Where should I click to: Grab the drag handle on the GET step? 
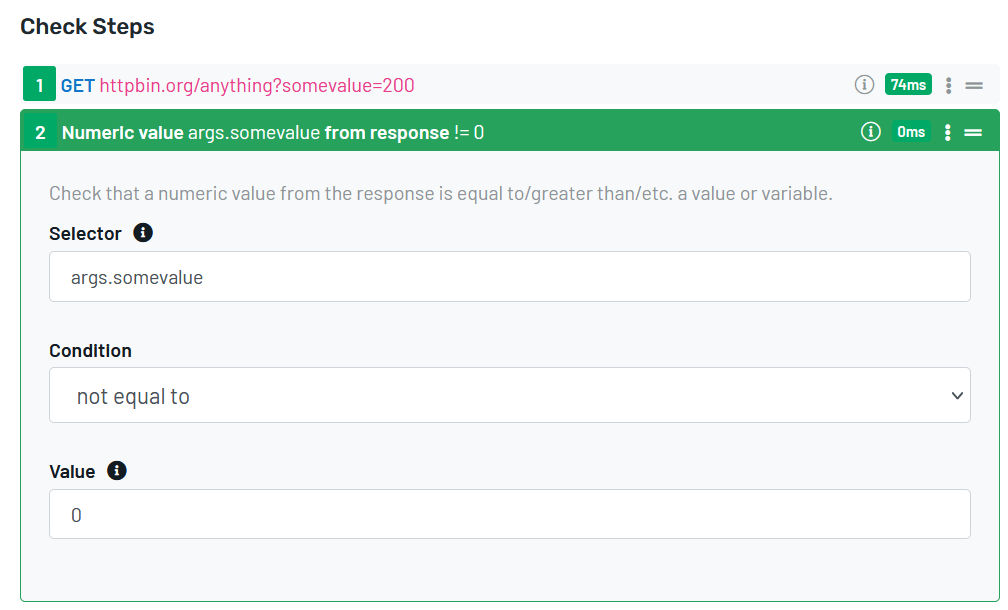[974, 86]
